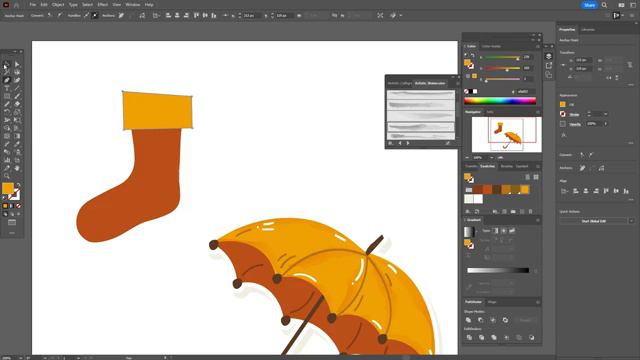This screenshot has height=360, width=640.
Task: Open the Effect menu
Action: tap(102, 4)
